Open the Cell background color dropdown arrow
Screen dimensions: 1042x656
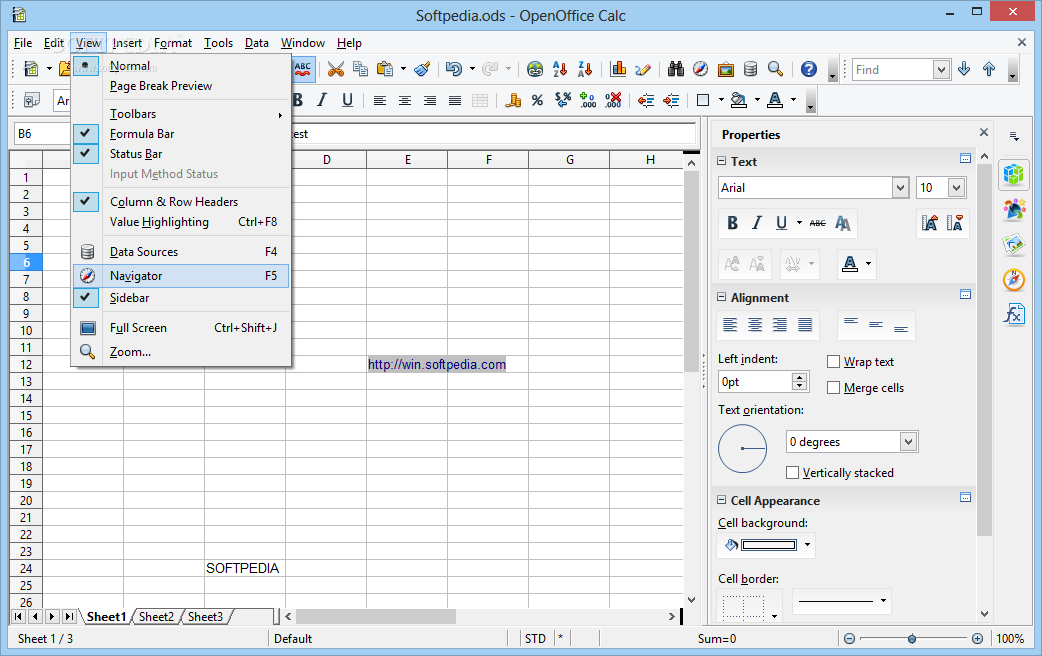coord(807,545)
